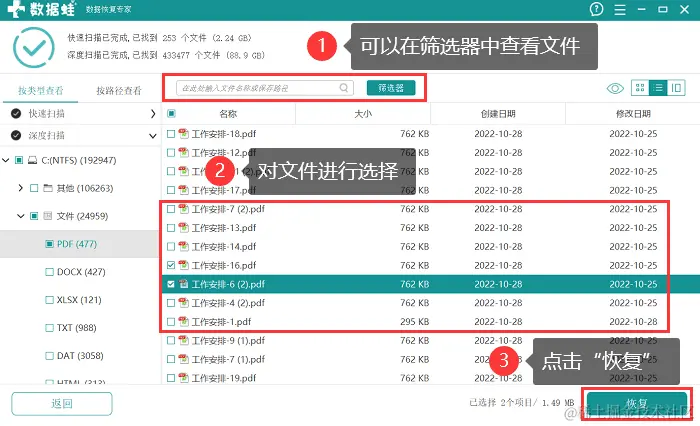Check the DAT (3058) checkbox

pyautogui.click(x=50, y=356)
